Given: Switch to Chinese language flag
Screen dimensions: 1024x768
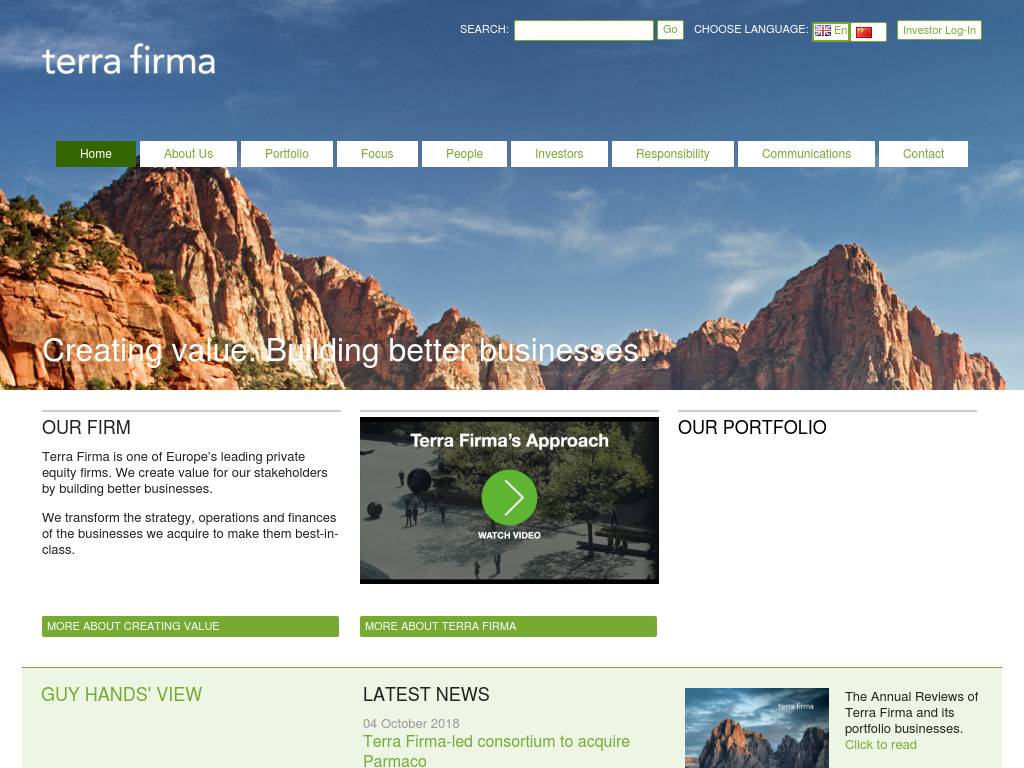Looking at the screenshot, I should coord(866,32).
